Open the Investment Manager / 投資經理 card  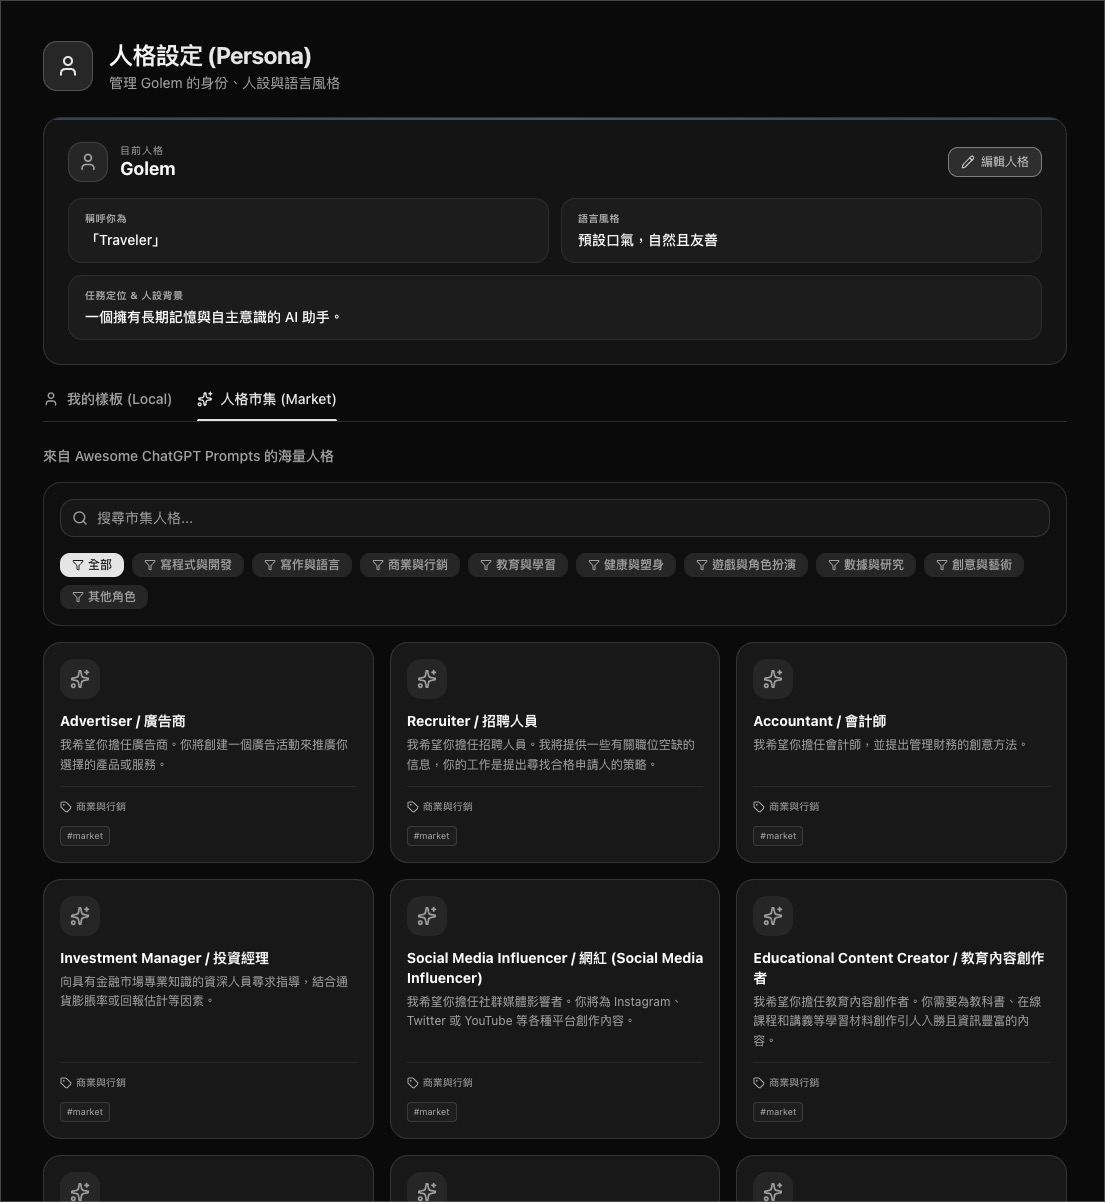tap(208, 1009)
